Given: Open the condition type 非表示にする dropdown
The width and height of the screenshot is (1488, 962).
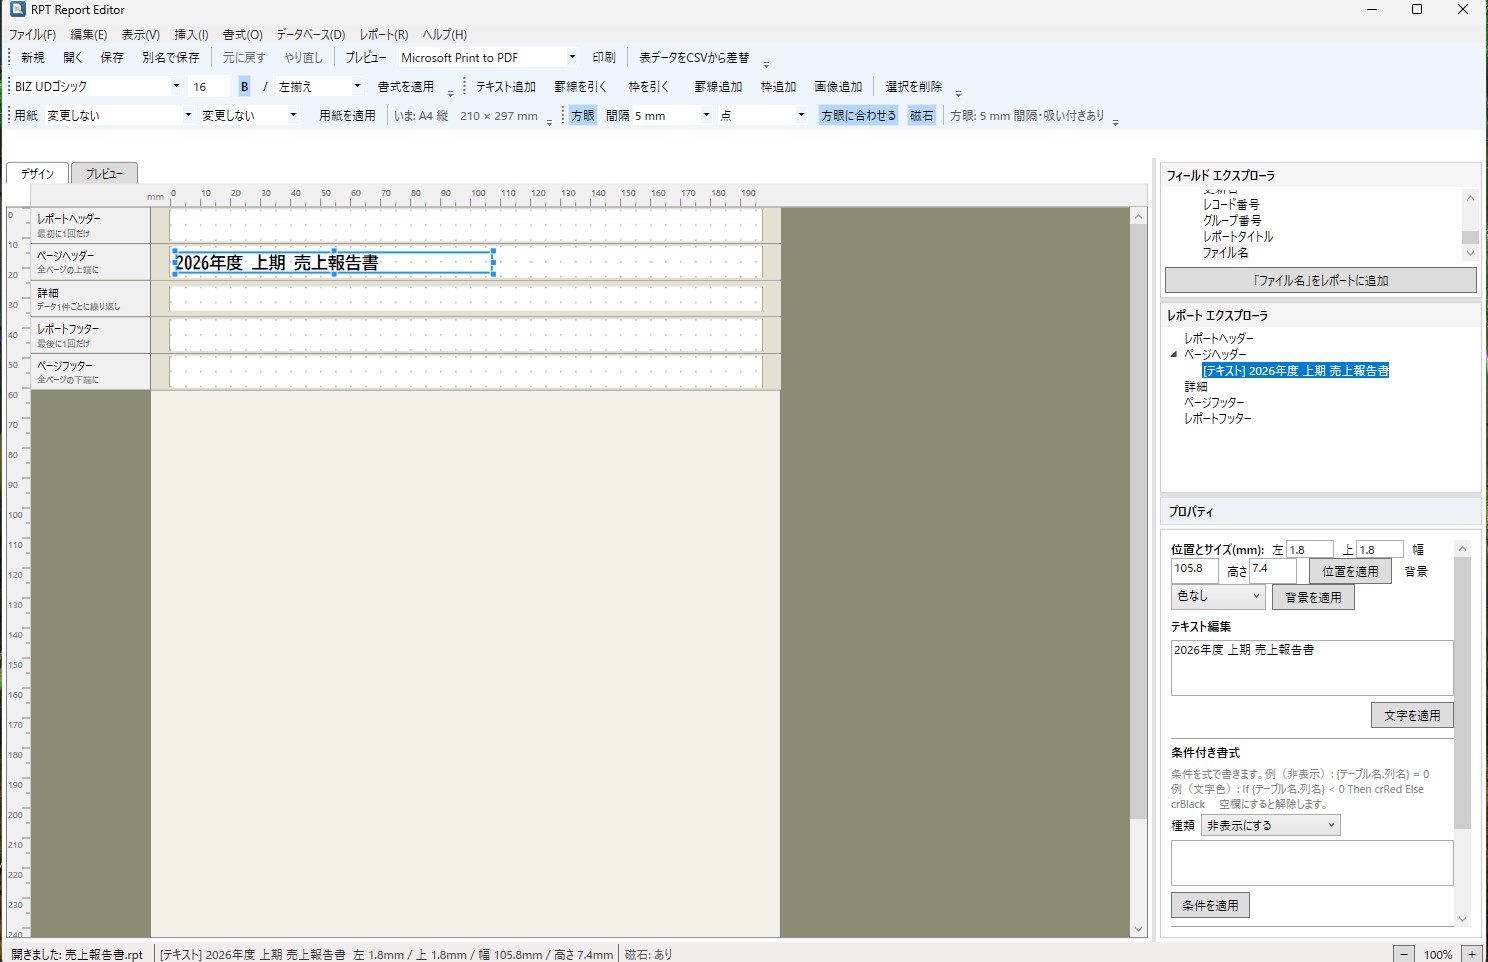Looking at the screenshot, I should [1271, 825].
